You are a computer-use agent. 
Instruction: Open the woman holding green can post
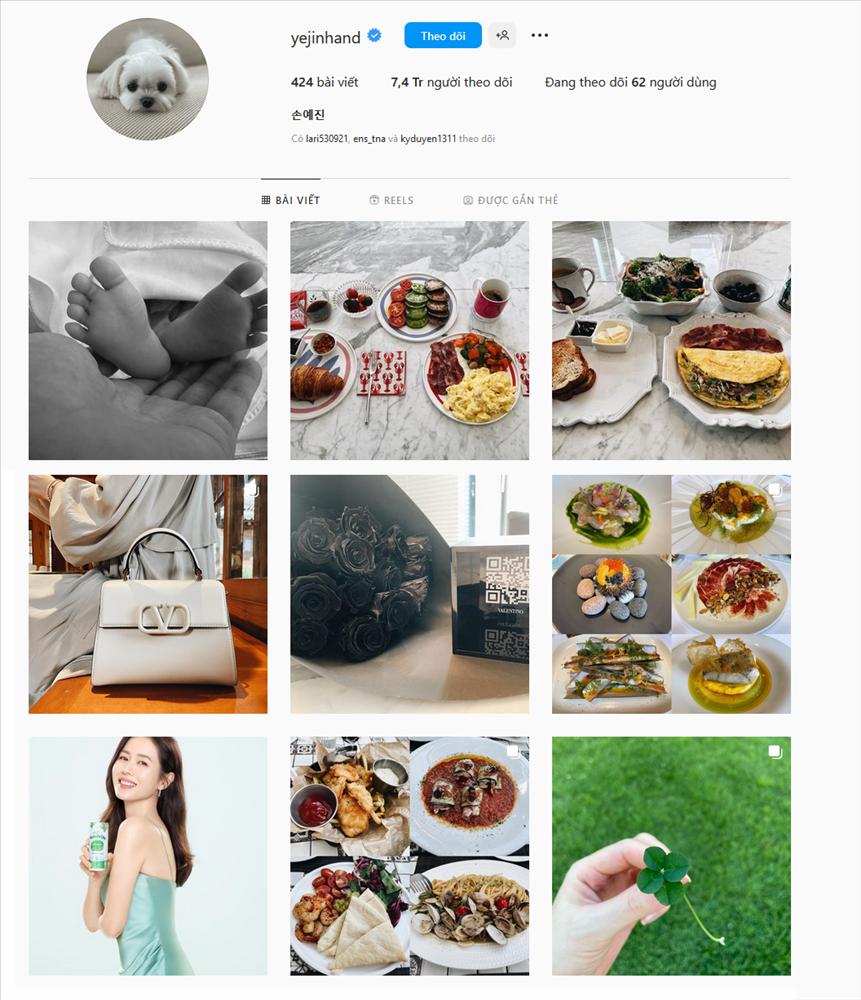click(148, 856)
